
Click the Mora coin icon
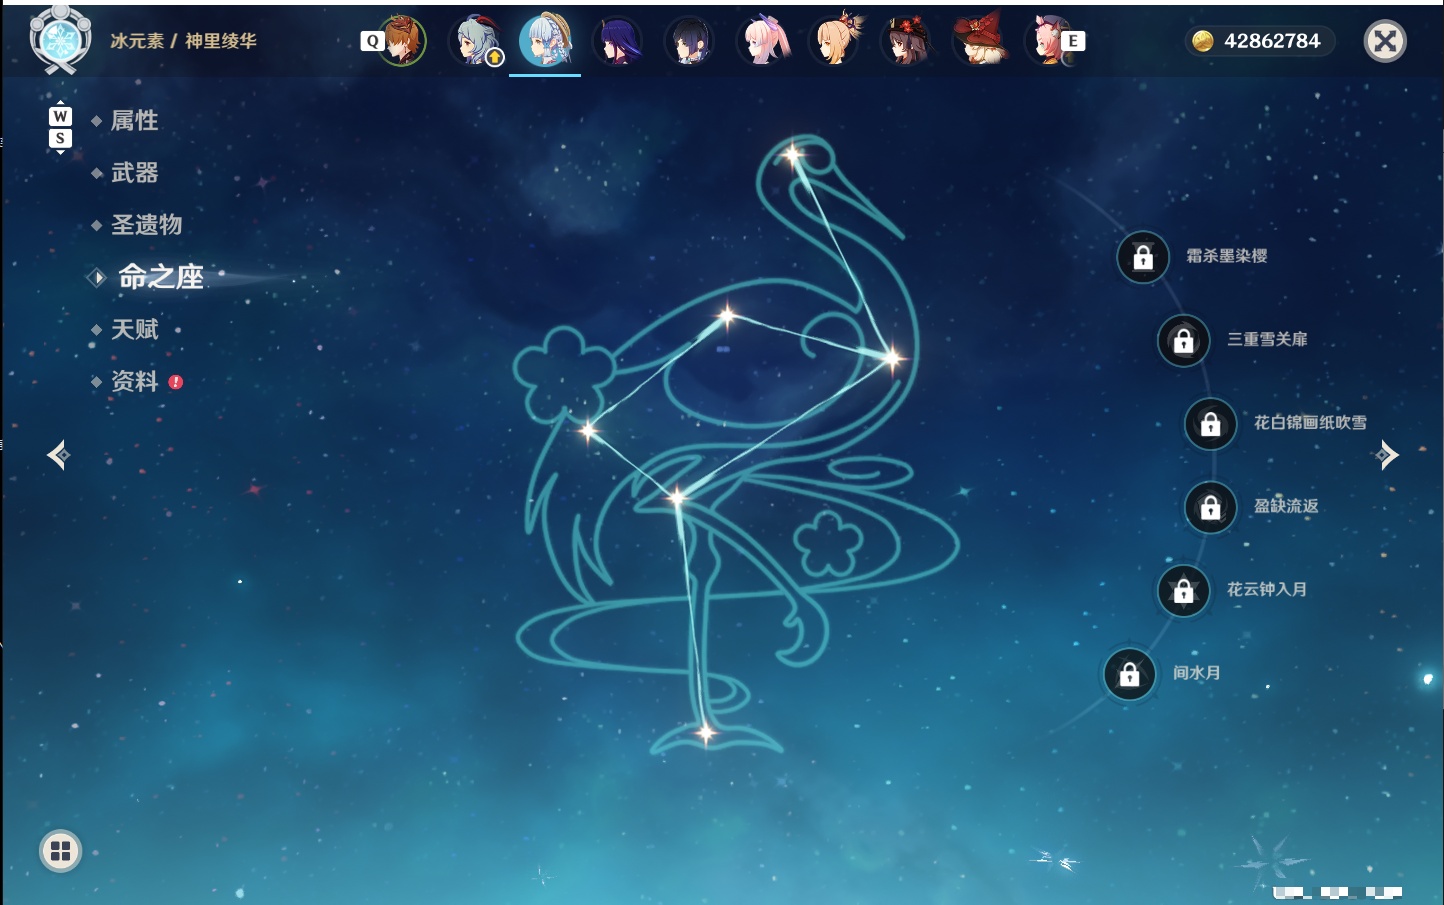pyautogui.click(x=1202, y=41)
